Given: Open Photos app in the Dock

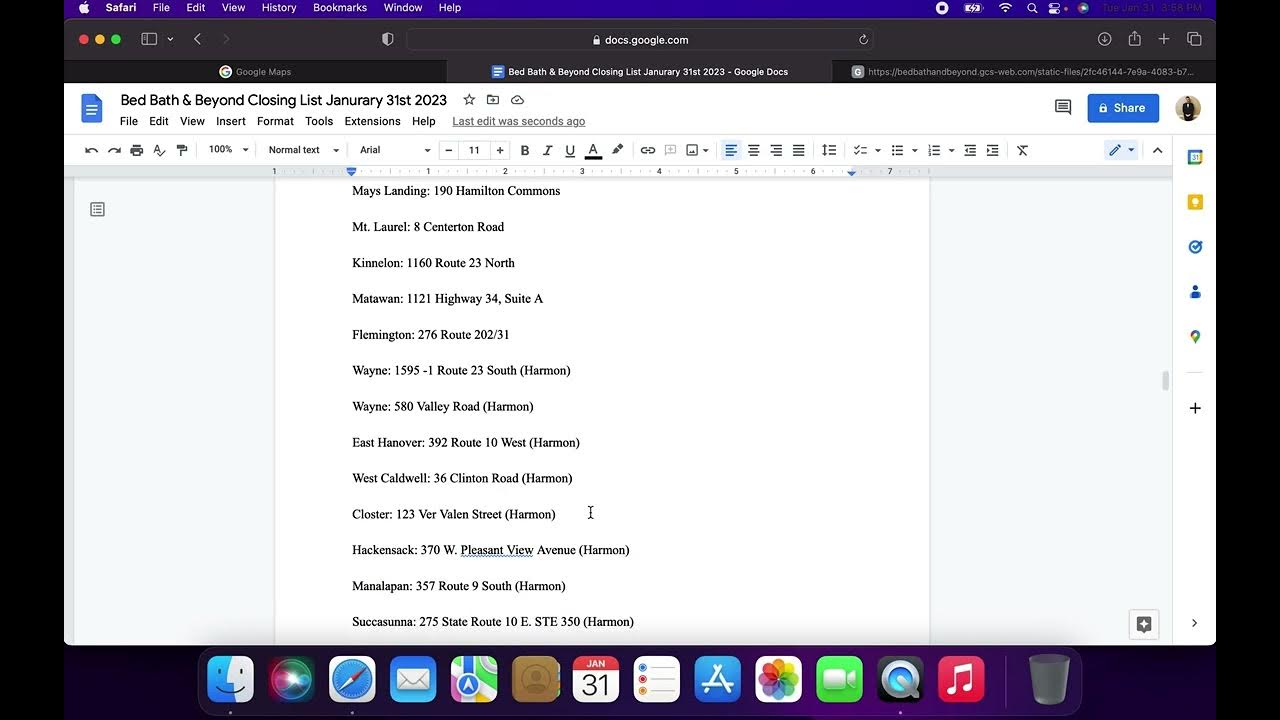Looking at the screenshot, I should click(778, 681).
